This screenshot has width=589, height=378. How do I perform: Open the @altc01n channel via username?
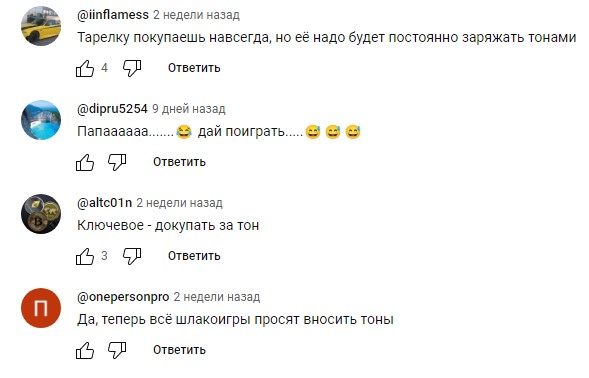coord(104,203)
